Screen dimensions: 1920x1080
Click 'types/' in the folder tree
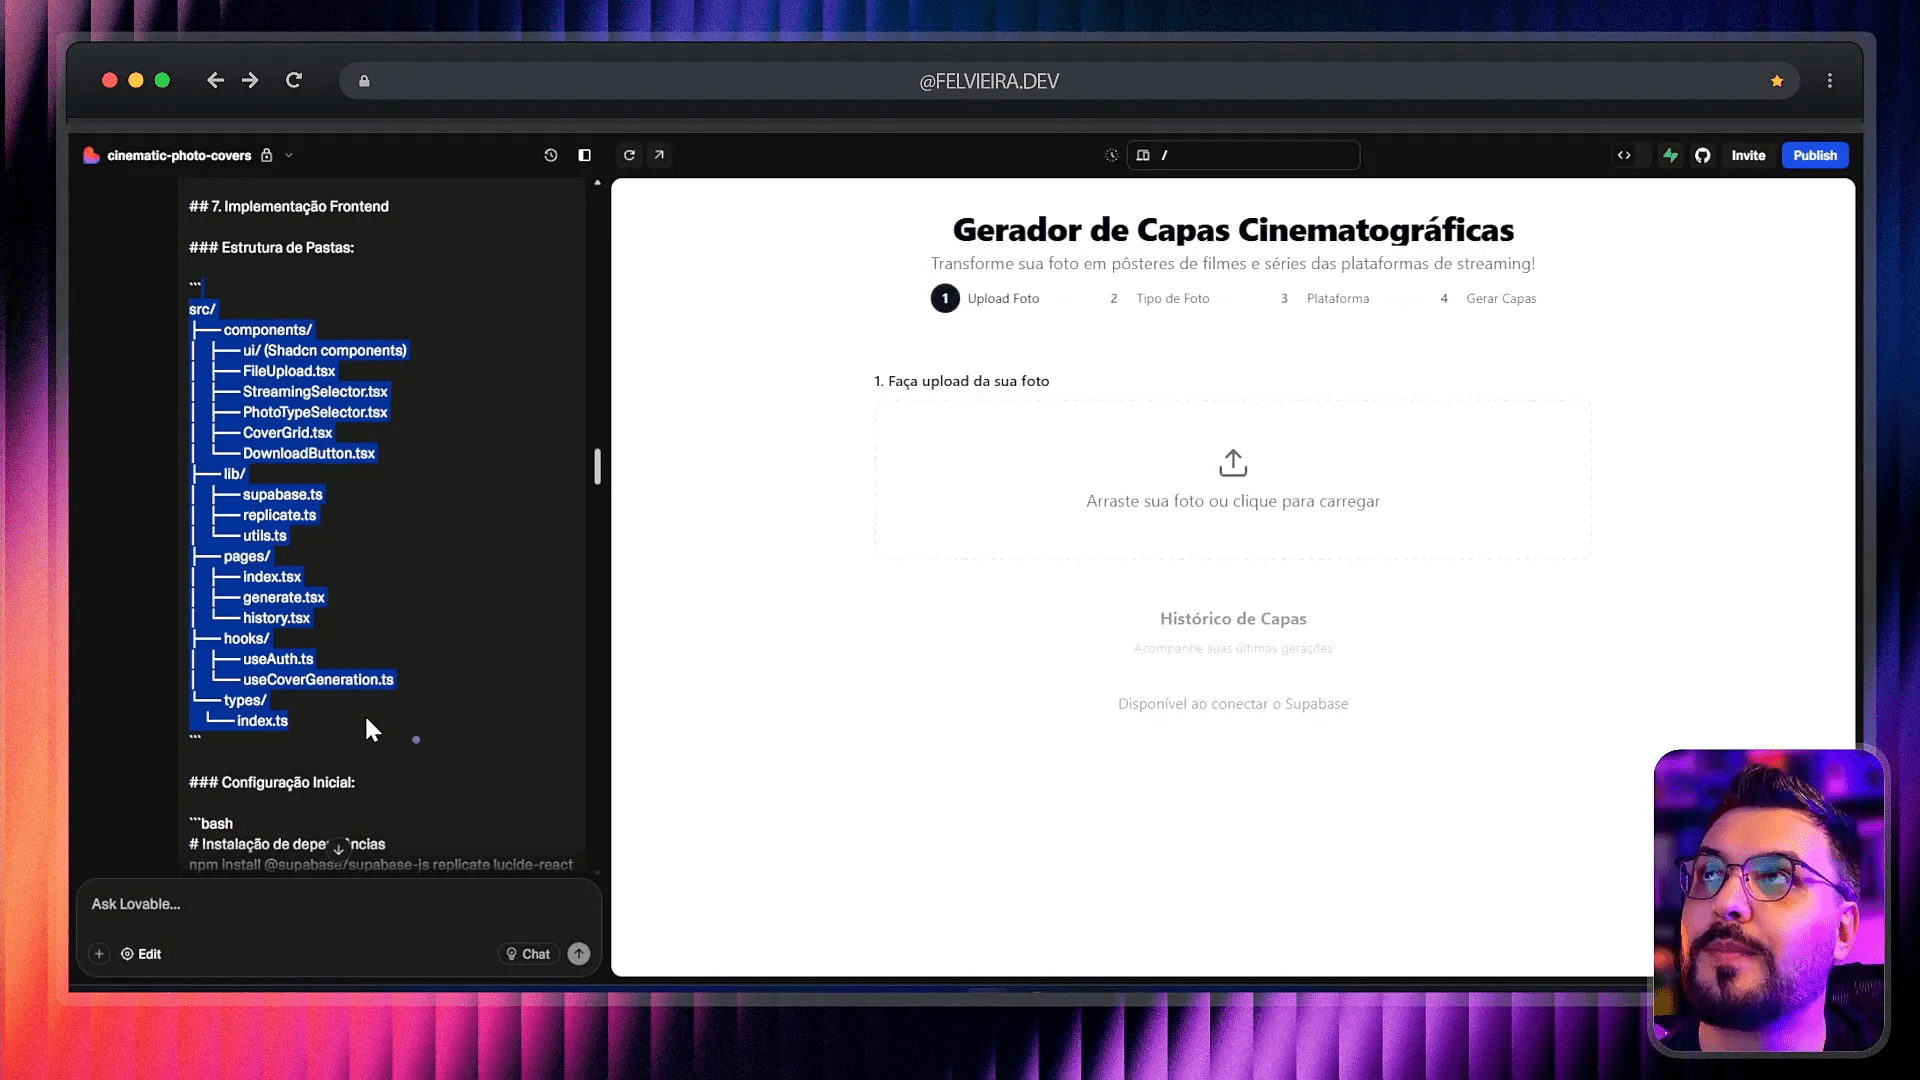point(244,700)
